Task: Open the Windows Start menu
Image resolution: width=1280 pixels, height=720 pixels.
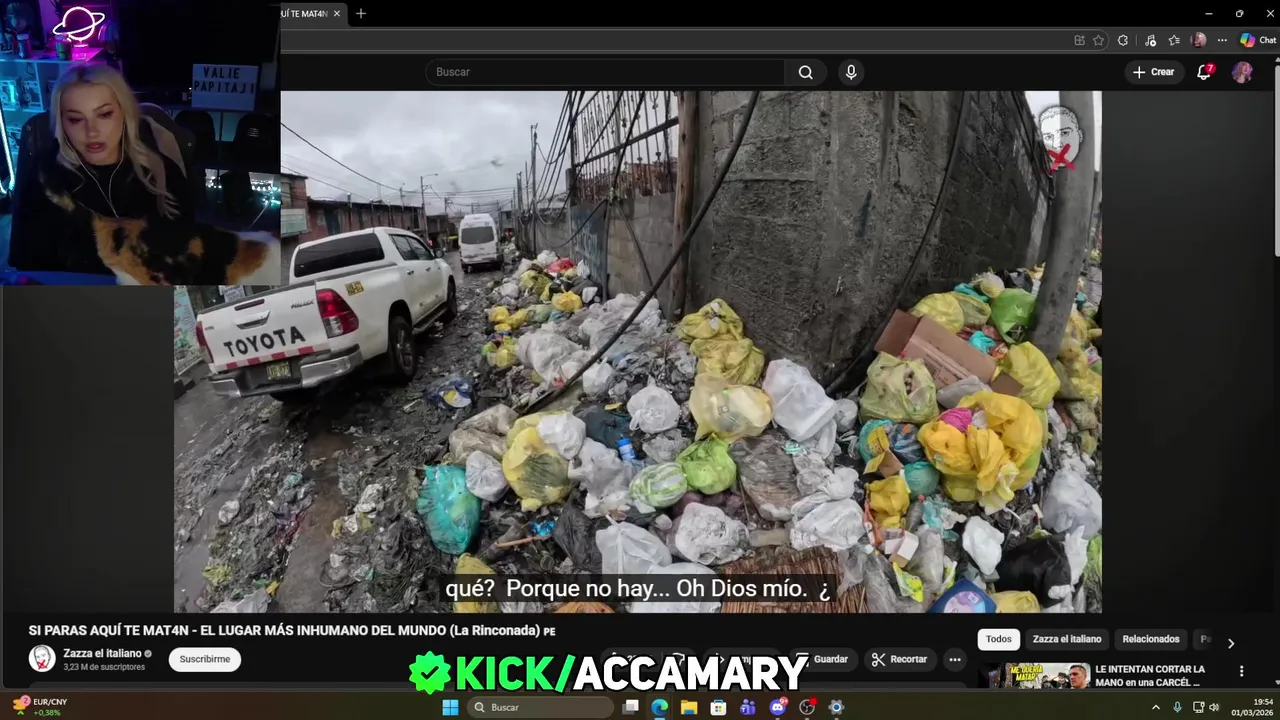Action: click(x=450, y=707)
